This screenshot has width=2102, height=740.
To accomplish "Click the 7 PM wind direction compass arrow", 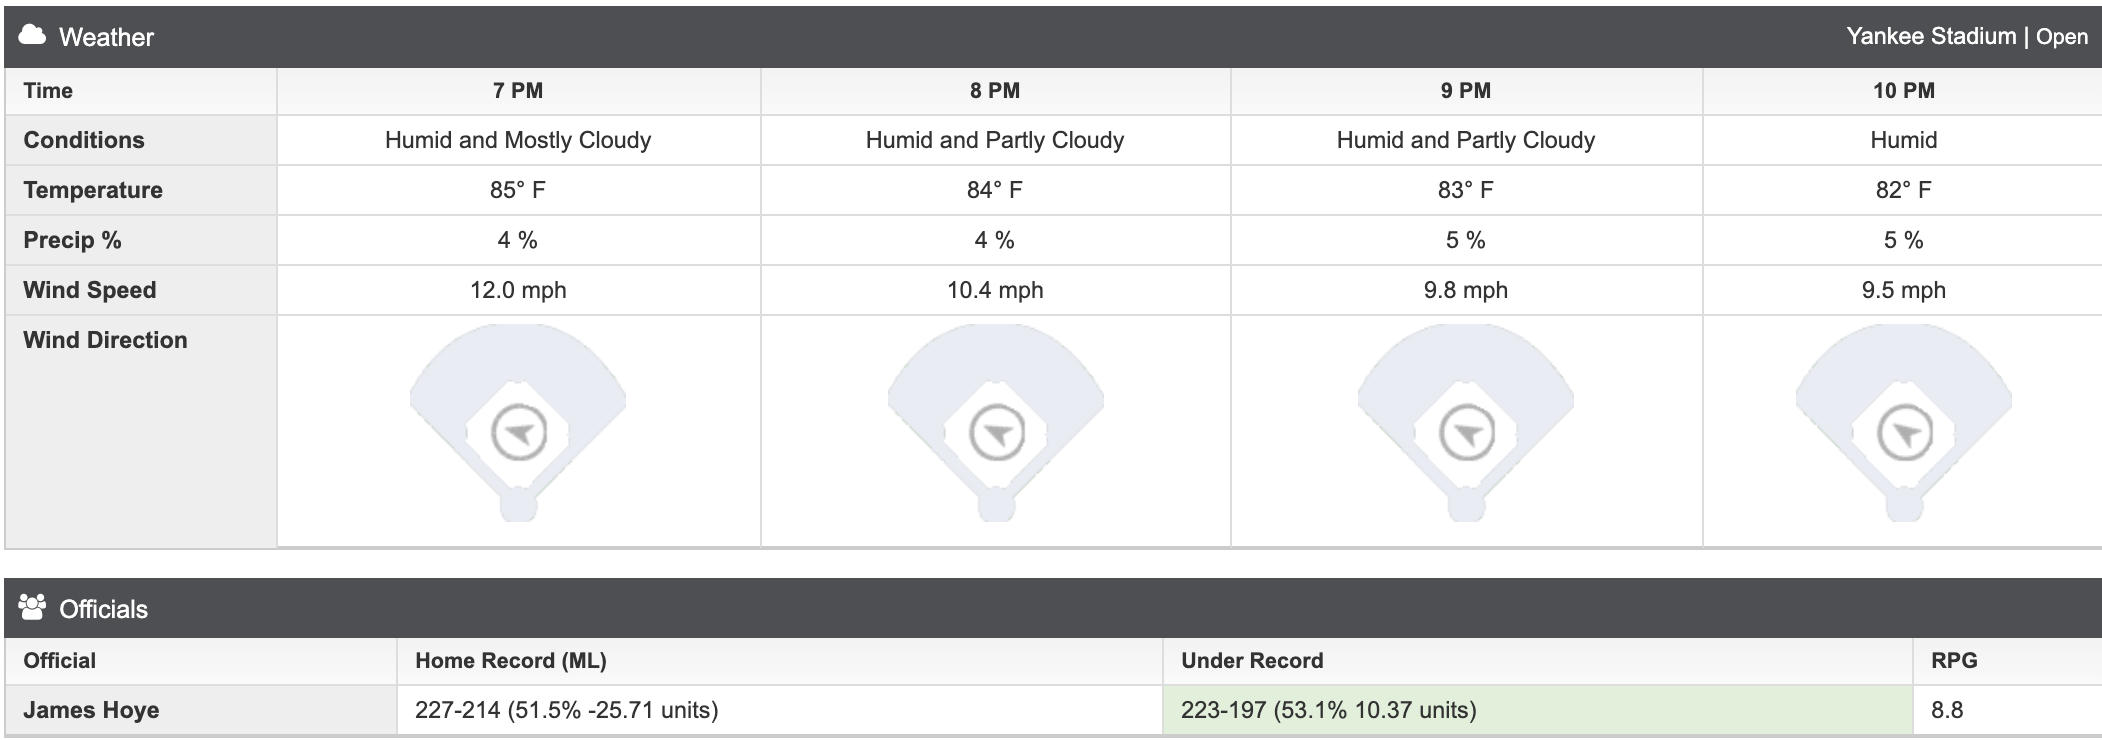I will point(519,433).
